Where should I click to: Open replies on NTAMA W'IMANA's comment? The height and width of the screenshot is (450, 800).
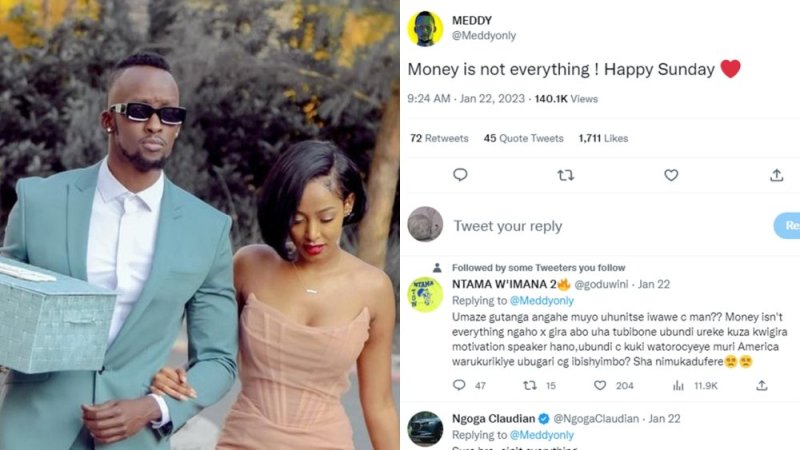459,385
